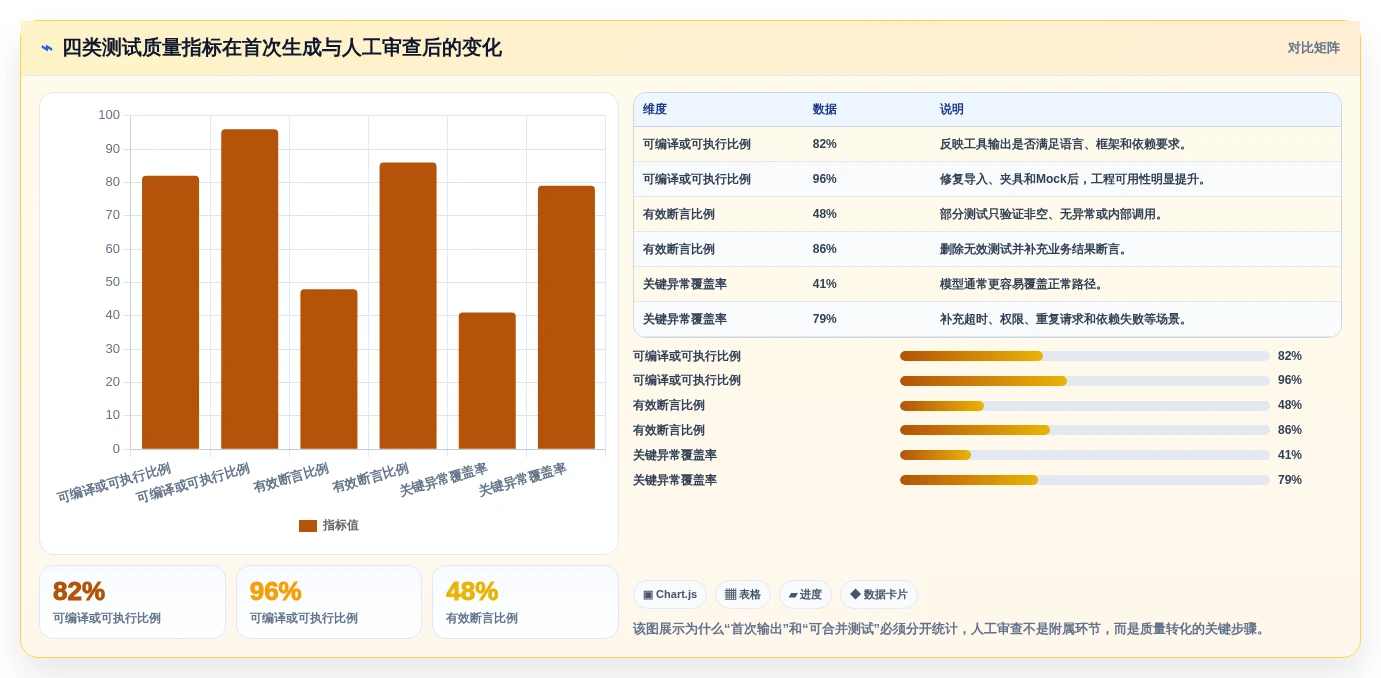Click the chart bar with value 86
1381x678 pixels.
coord(408,306)
